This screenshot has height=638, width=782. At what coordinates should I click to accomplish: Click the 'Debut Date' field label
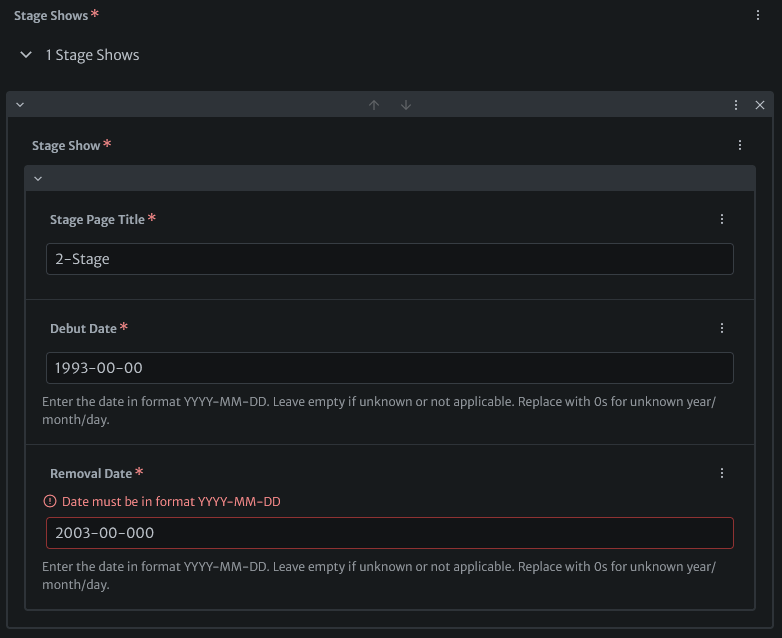[83, 328]
